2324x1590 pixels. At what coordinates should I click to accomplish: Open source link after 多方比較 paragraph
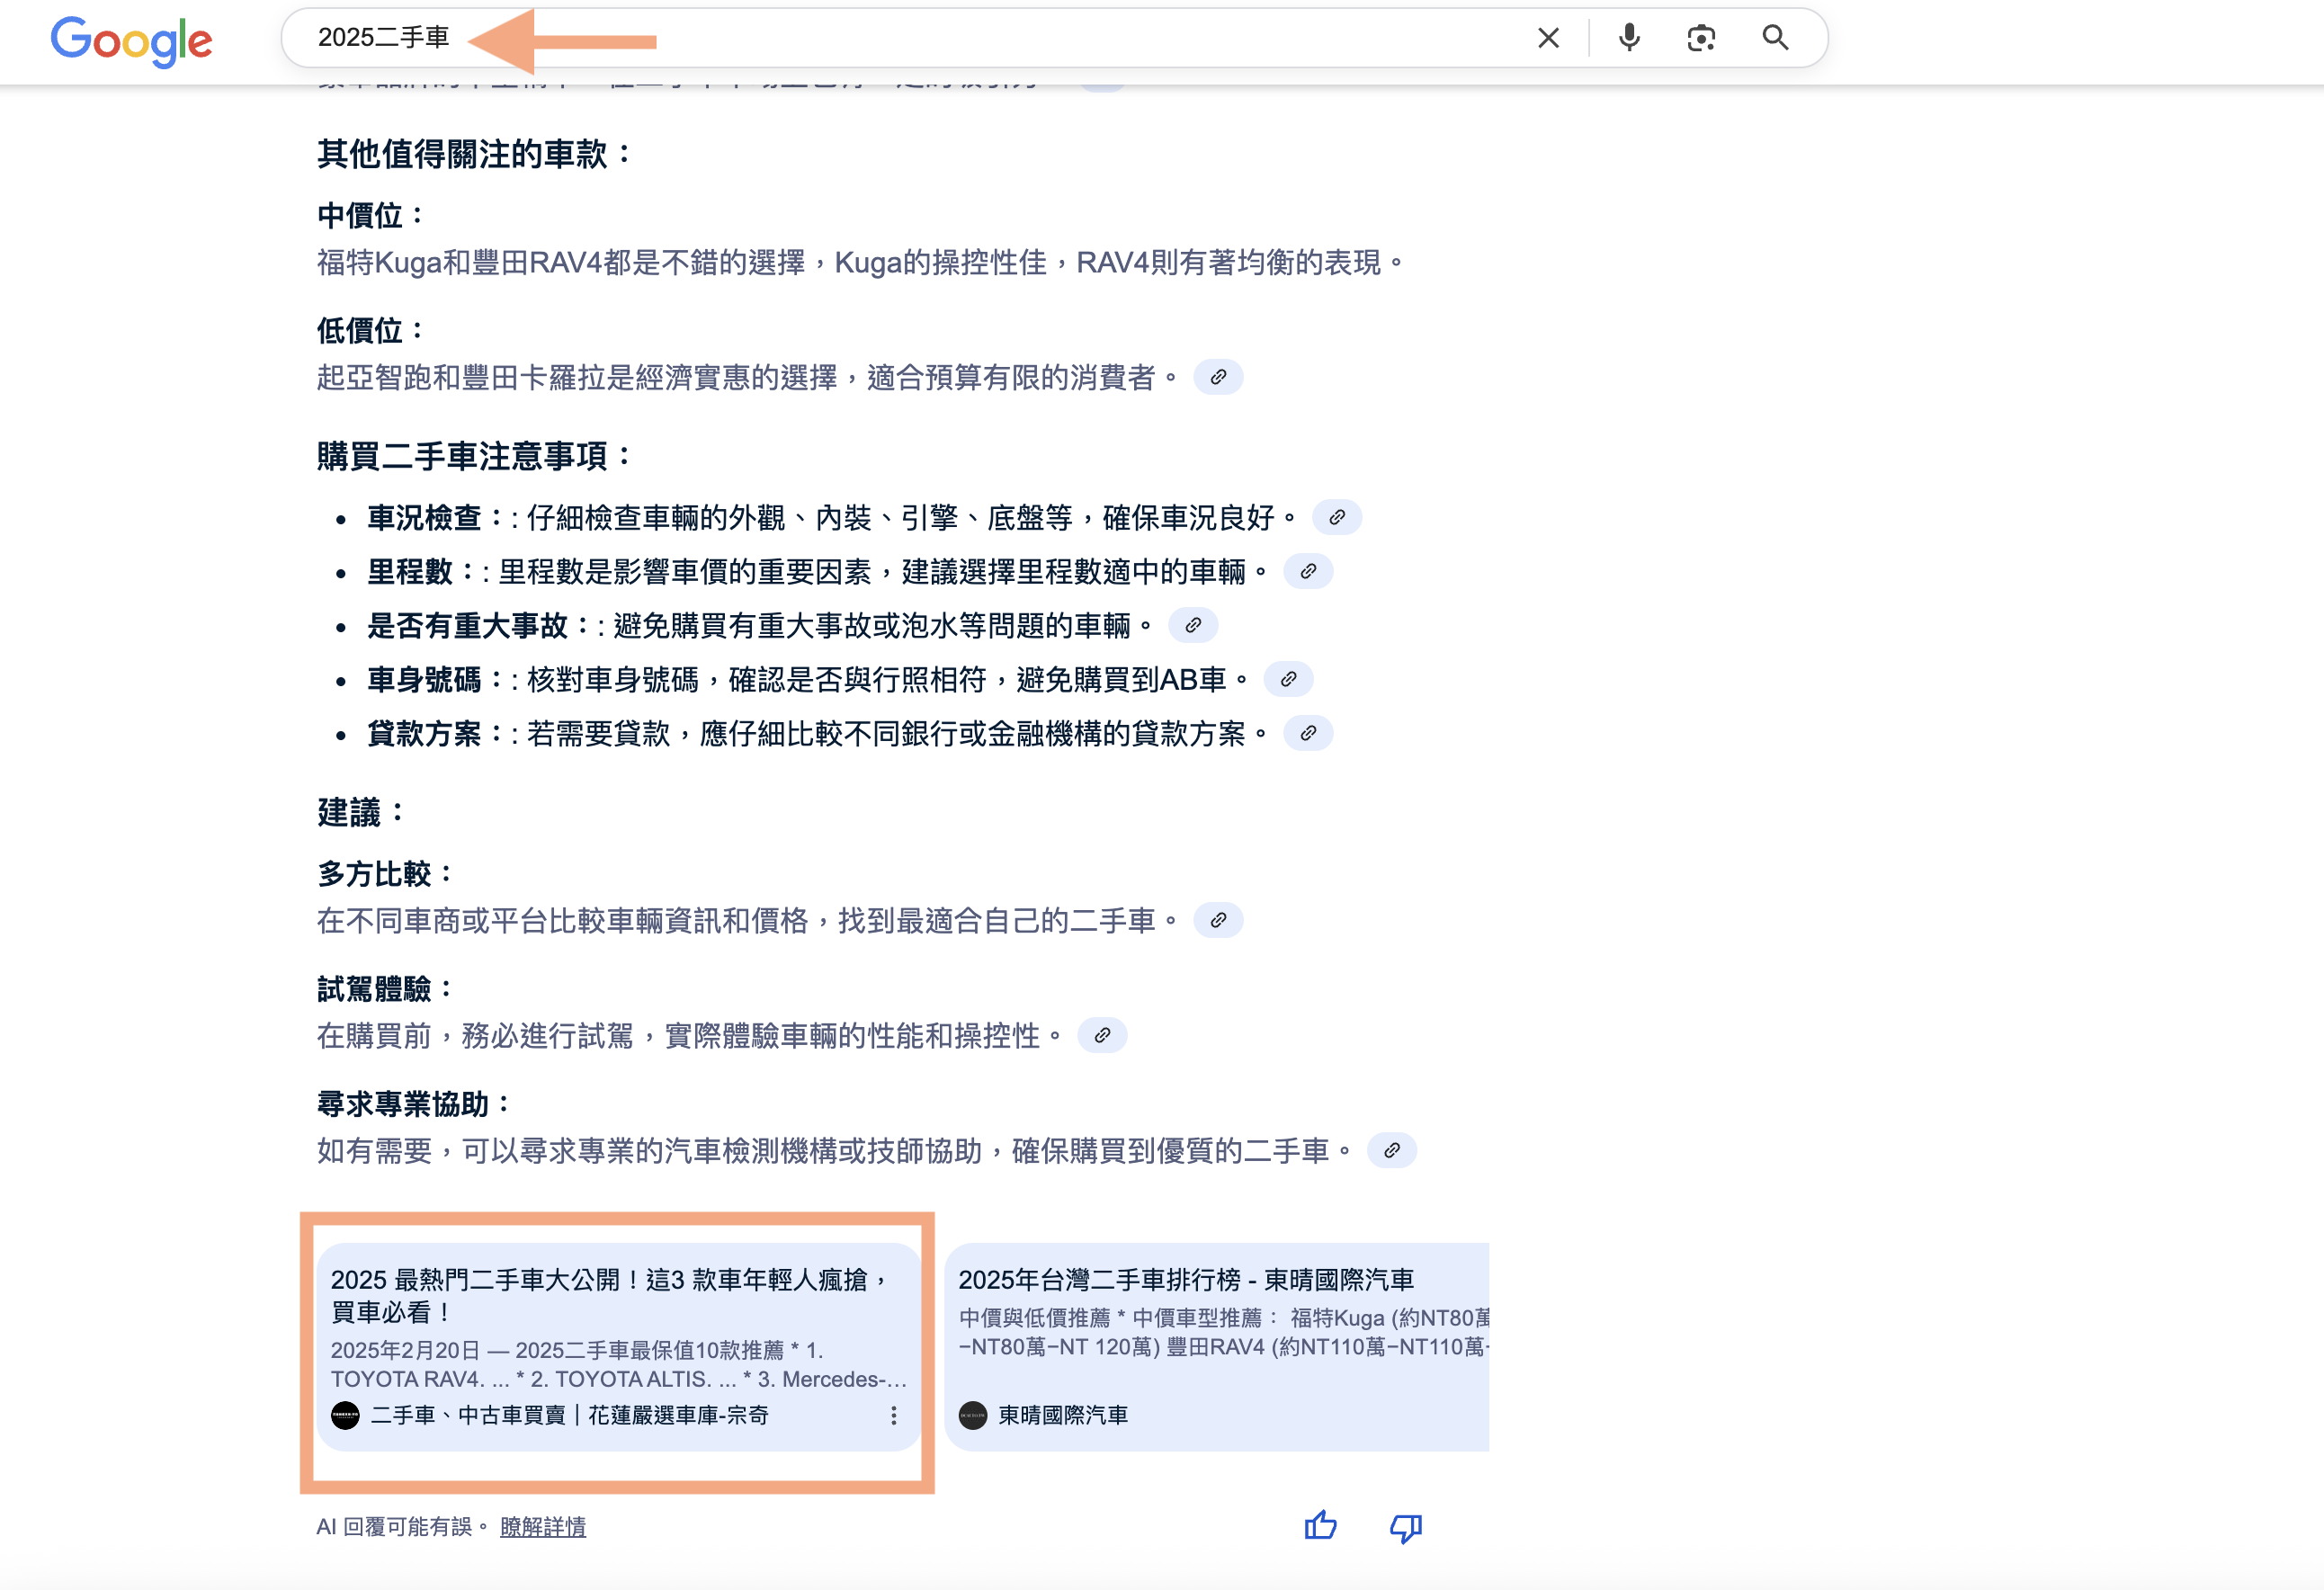[1218, 920]
